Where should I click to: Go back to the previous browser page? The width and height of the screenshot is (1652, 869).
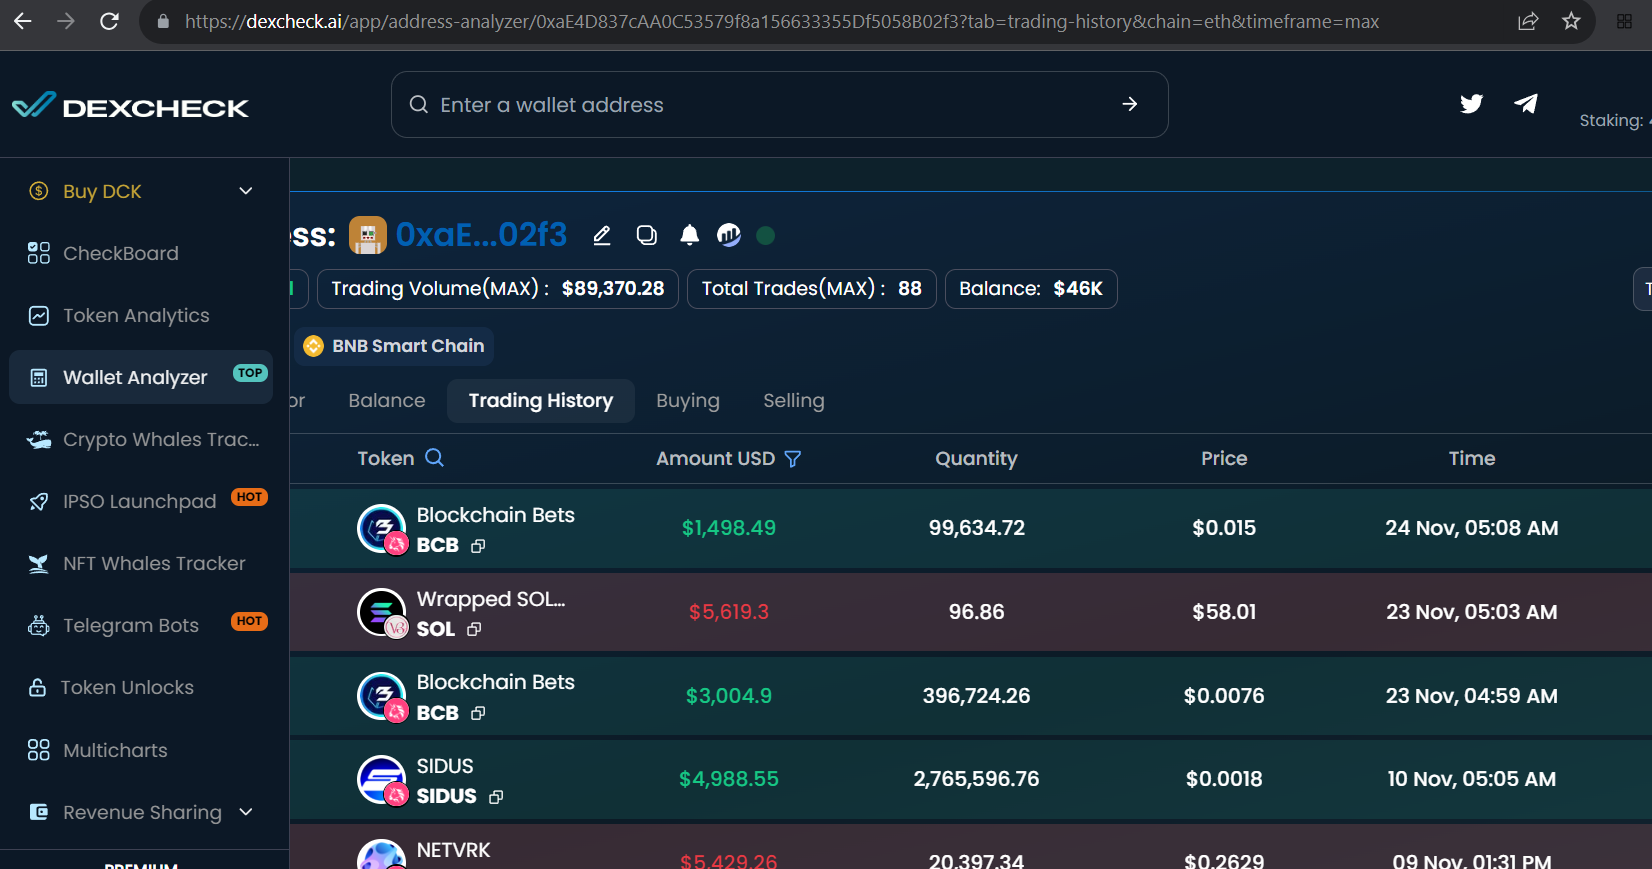tap(23, 21)
